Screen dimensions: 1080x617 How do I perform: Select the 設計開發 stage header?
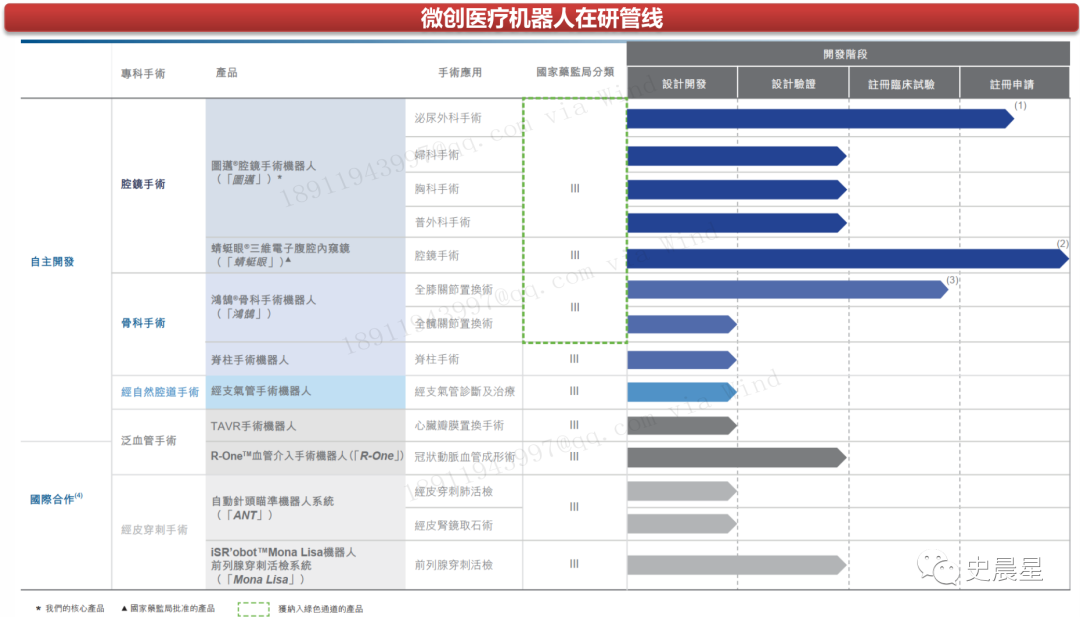682,83
